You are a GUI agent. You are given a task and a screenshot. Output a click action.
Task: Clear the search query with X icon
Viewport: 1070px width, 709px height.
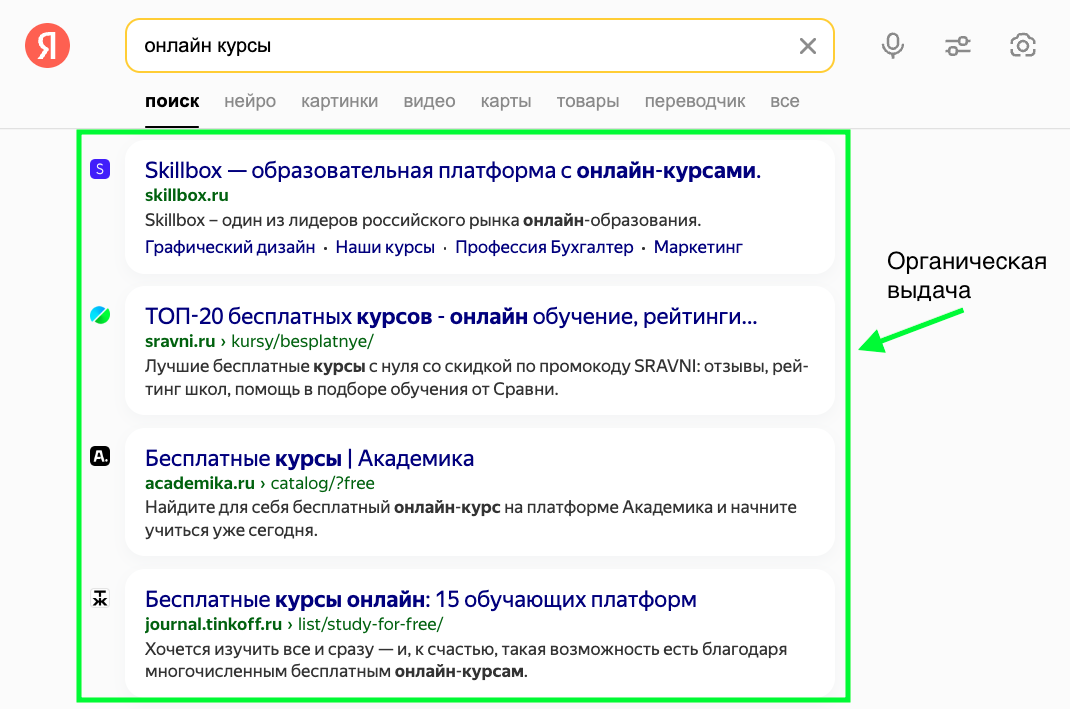point(808,46)
